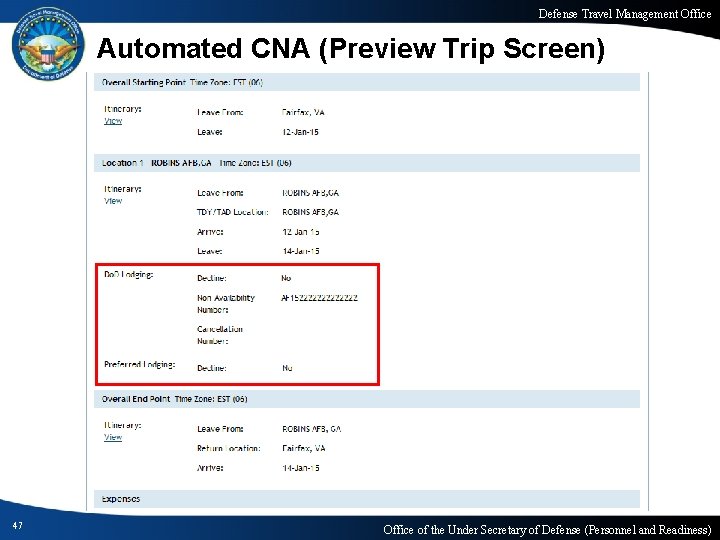Click slide number 47
This screenshot has height=540, width=720.
17,525
